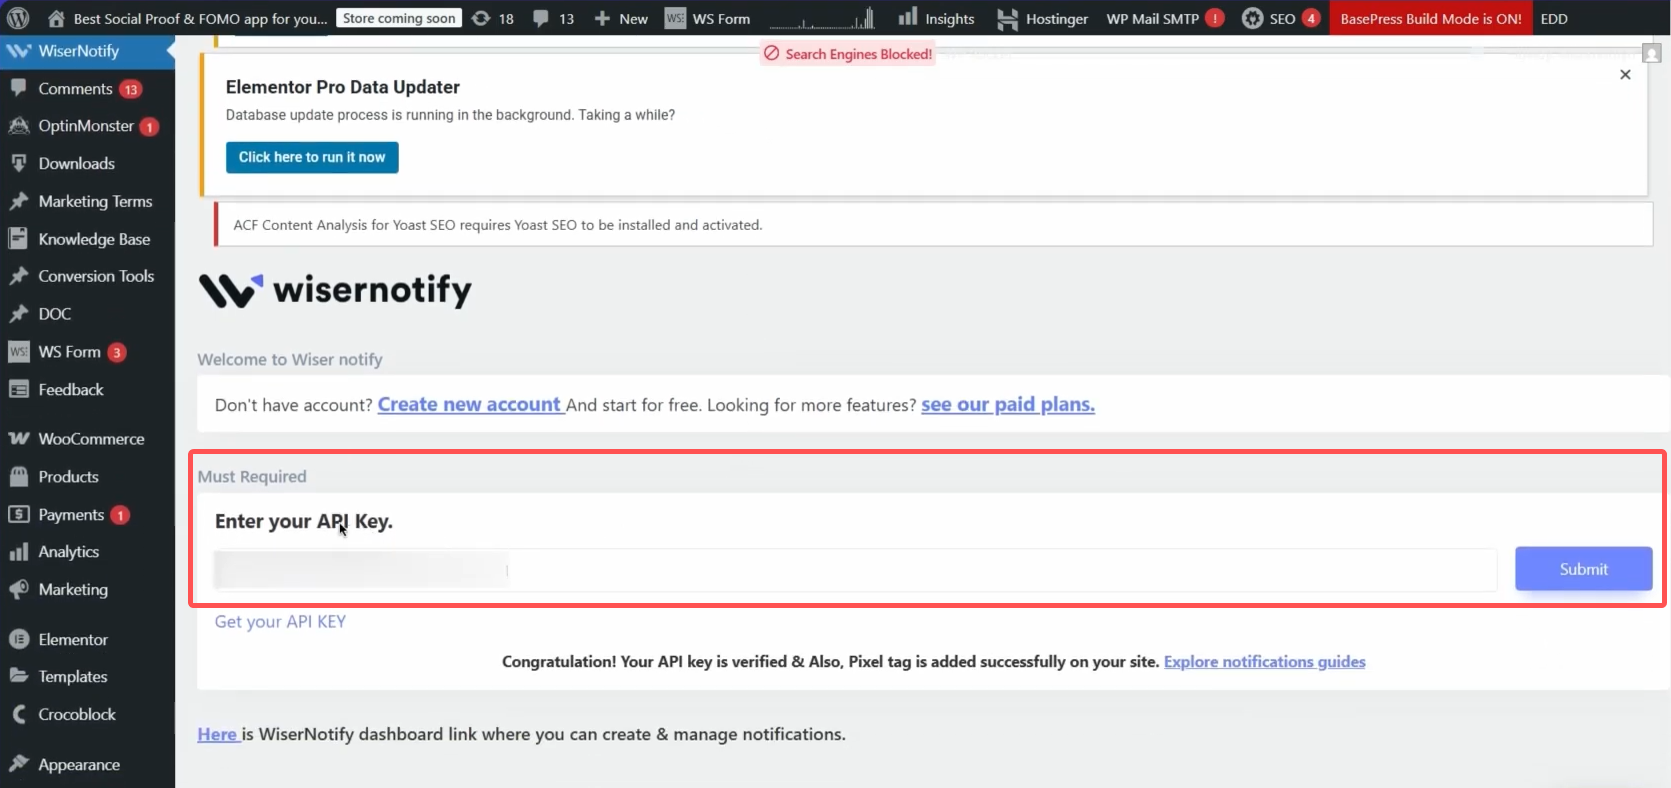Click the WS Form sidebar icon
This screenshot has width=1671, height=788.
18,352
